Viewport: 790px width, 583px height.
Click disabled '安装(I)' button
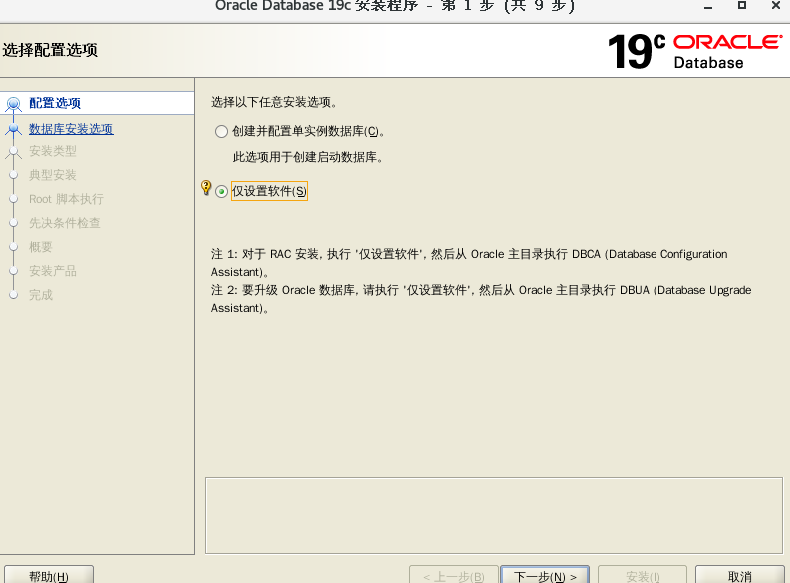tap(642, 575)
